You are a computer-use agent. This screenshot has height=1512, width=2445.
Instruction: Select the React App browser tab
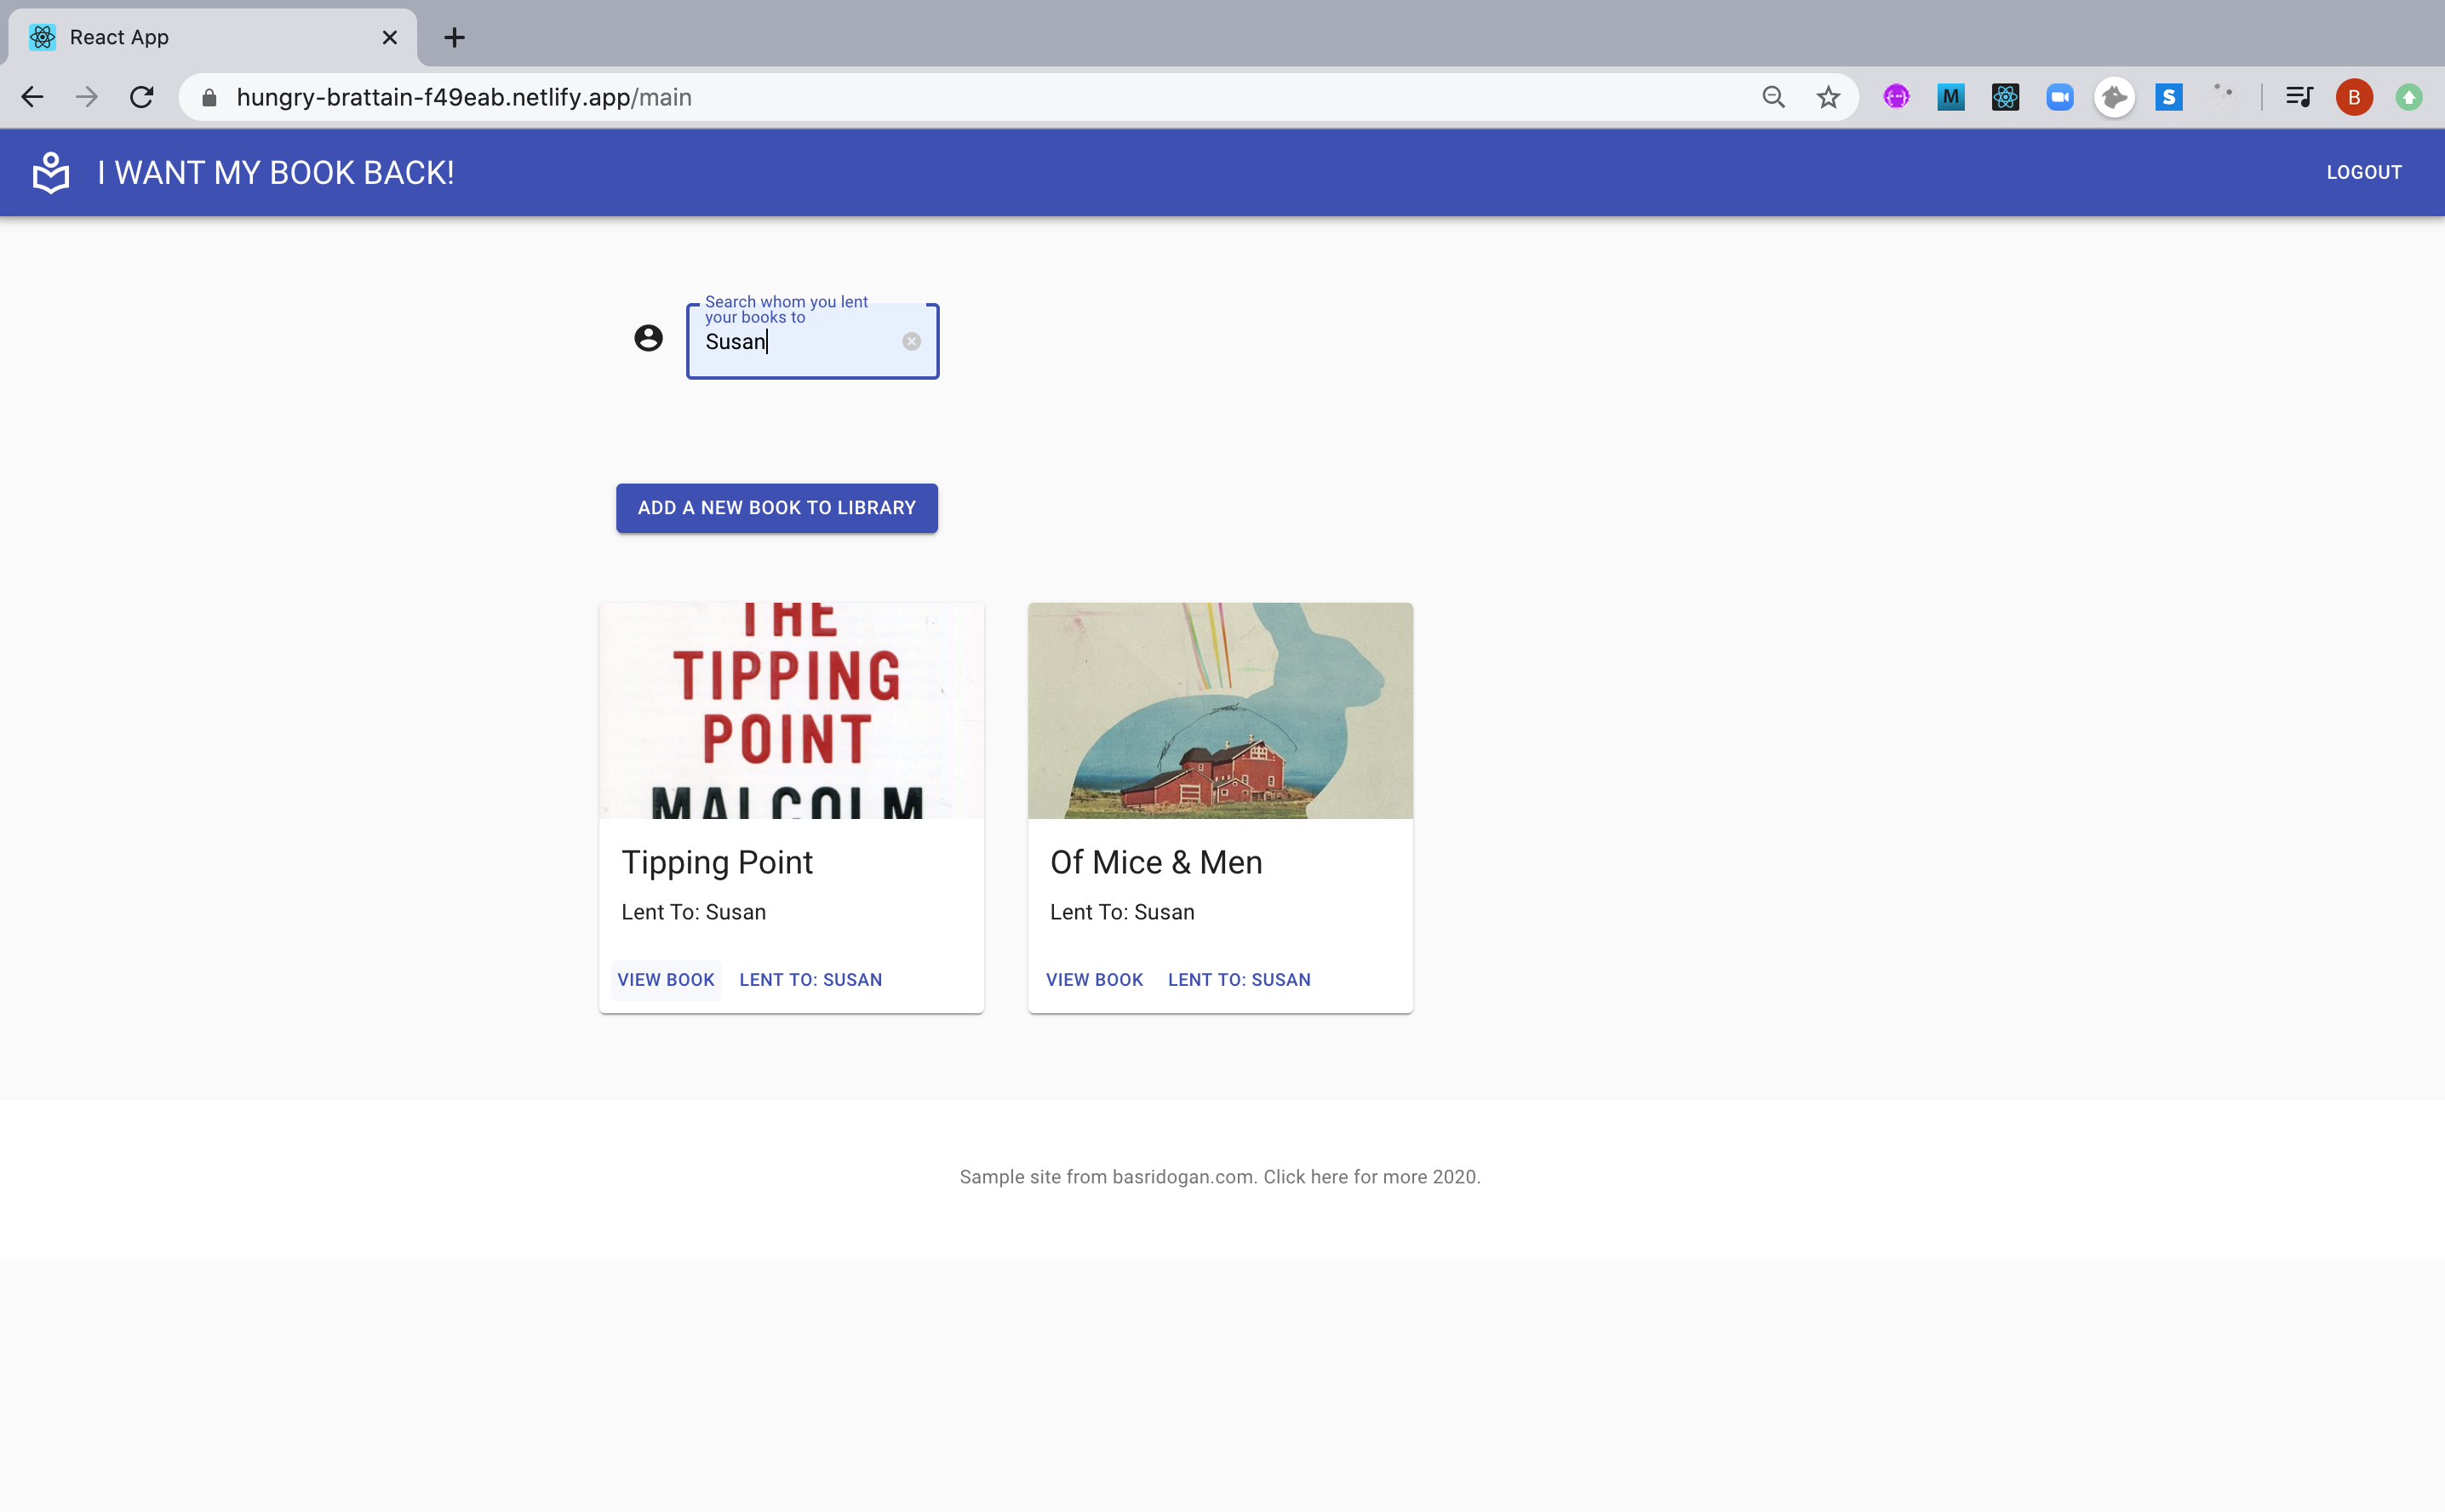click(213, 38)
